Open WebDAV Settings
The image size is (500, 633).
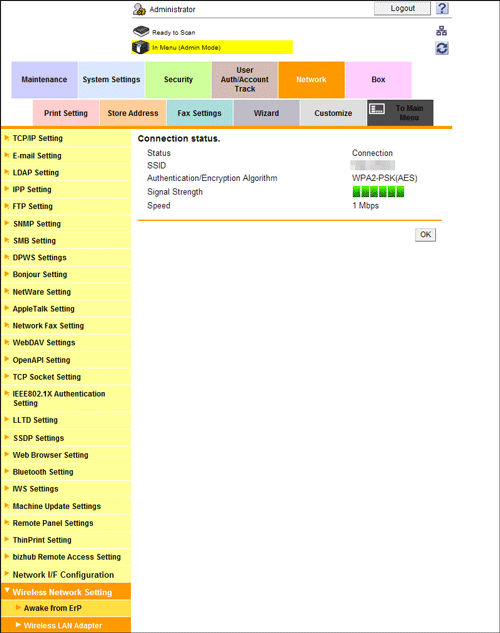pyautogui.click(x=66, y=343)
